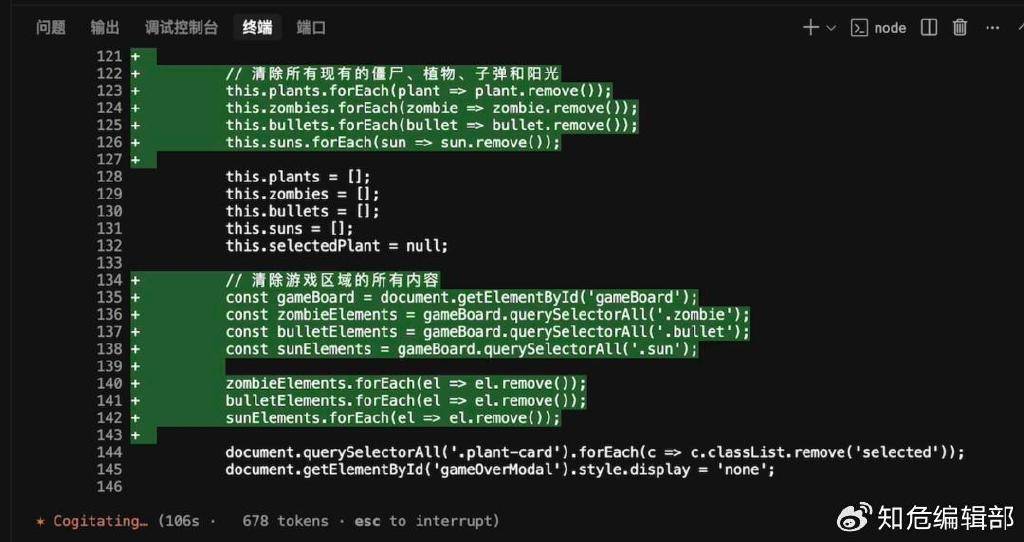Select the node terminal icon

point(859,27)
